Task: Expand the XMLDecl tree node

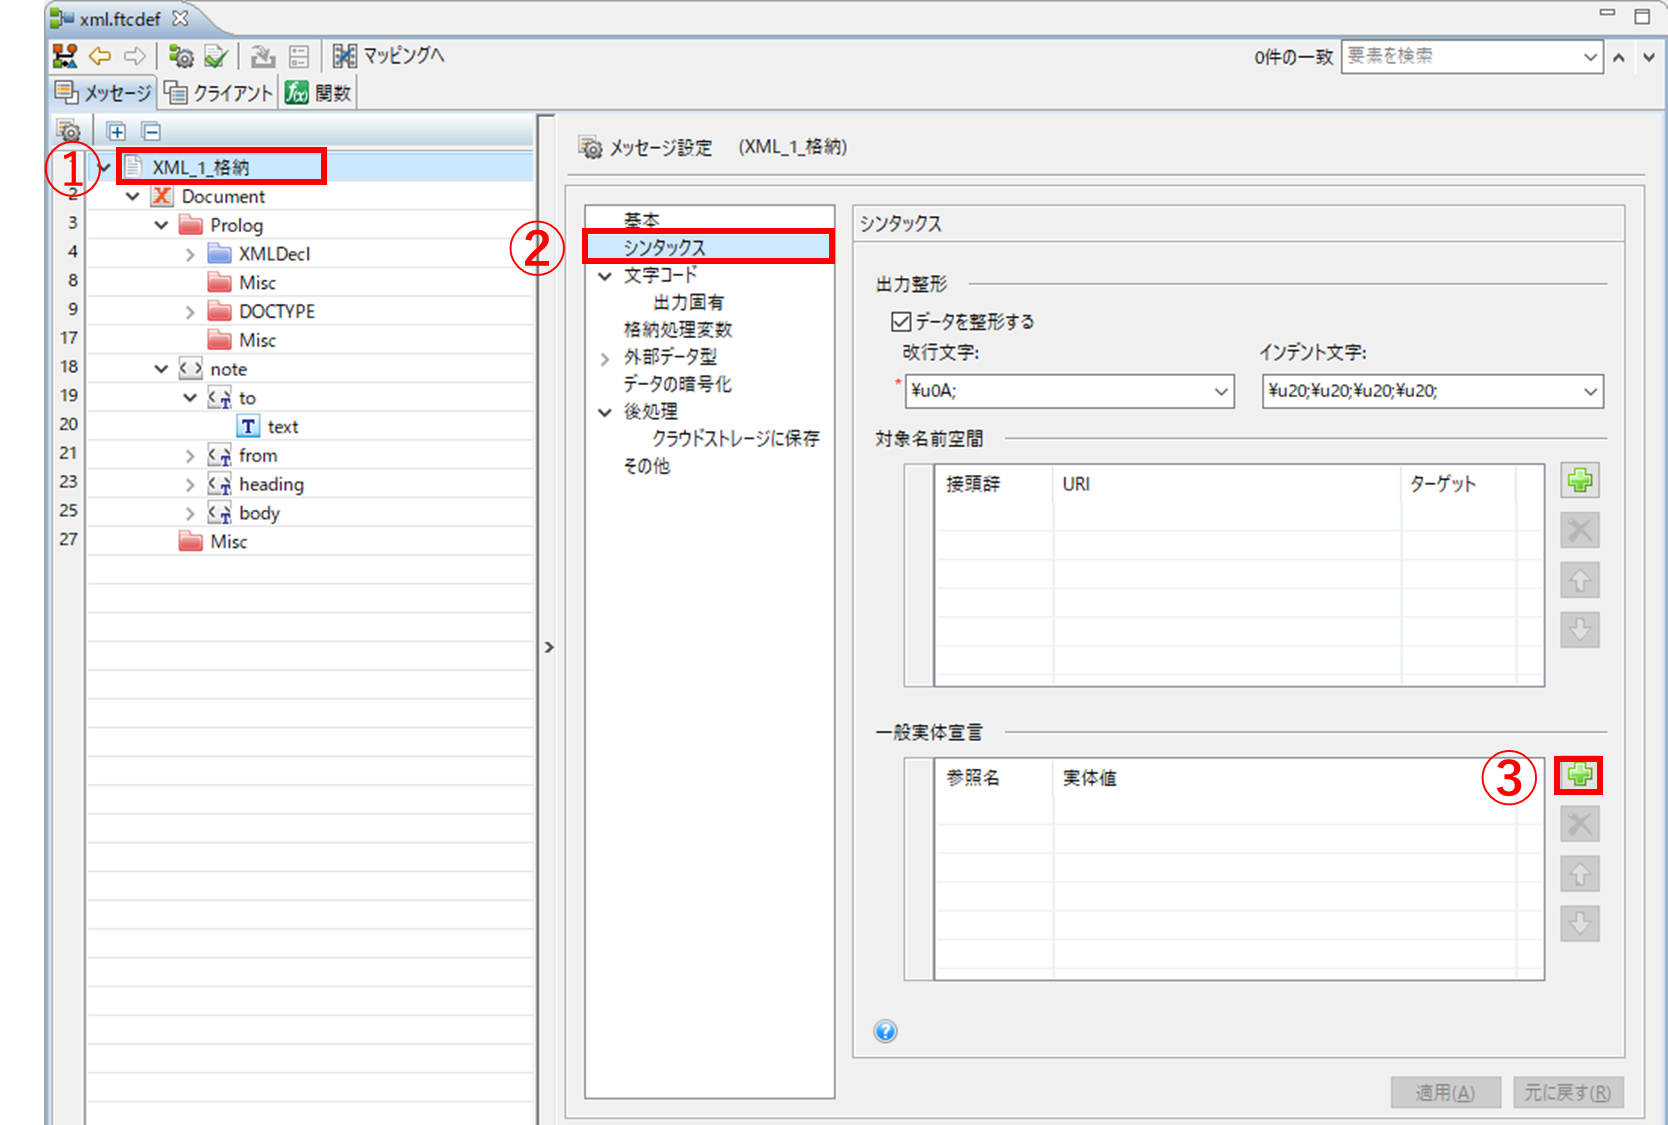Action: [x=190, y=254]
